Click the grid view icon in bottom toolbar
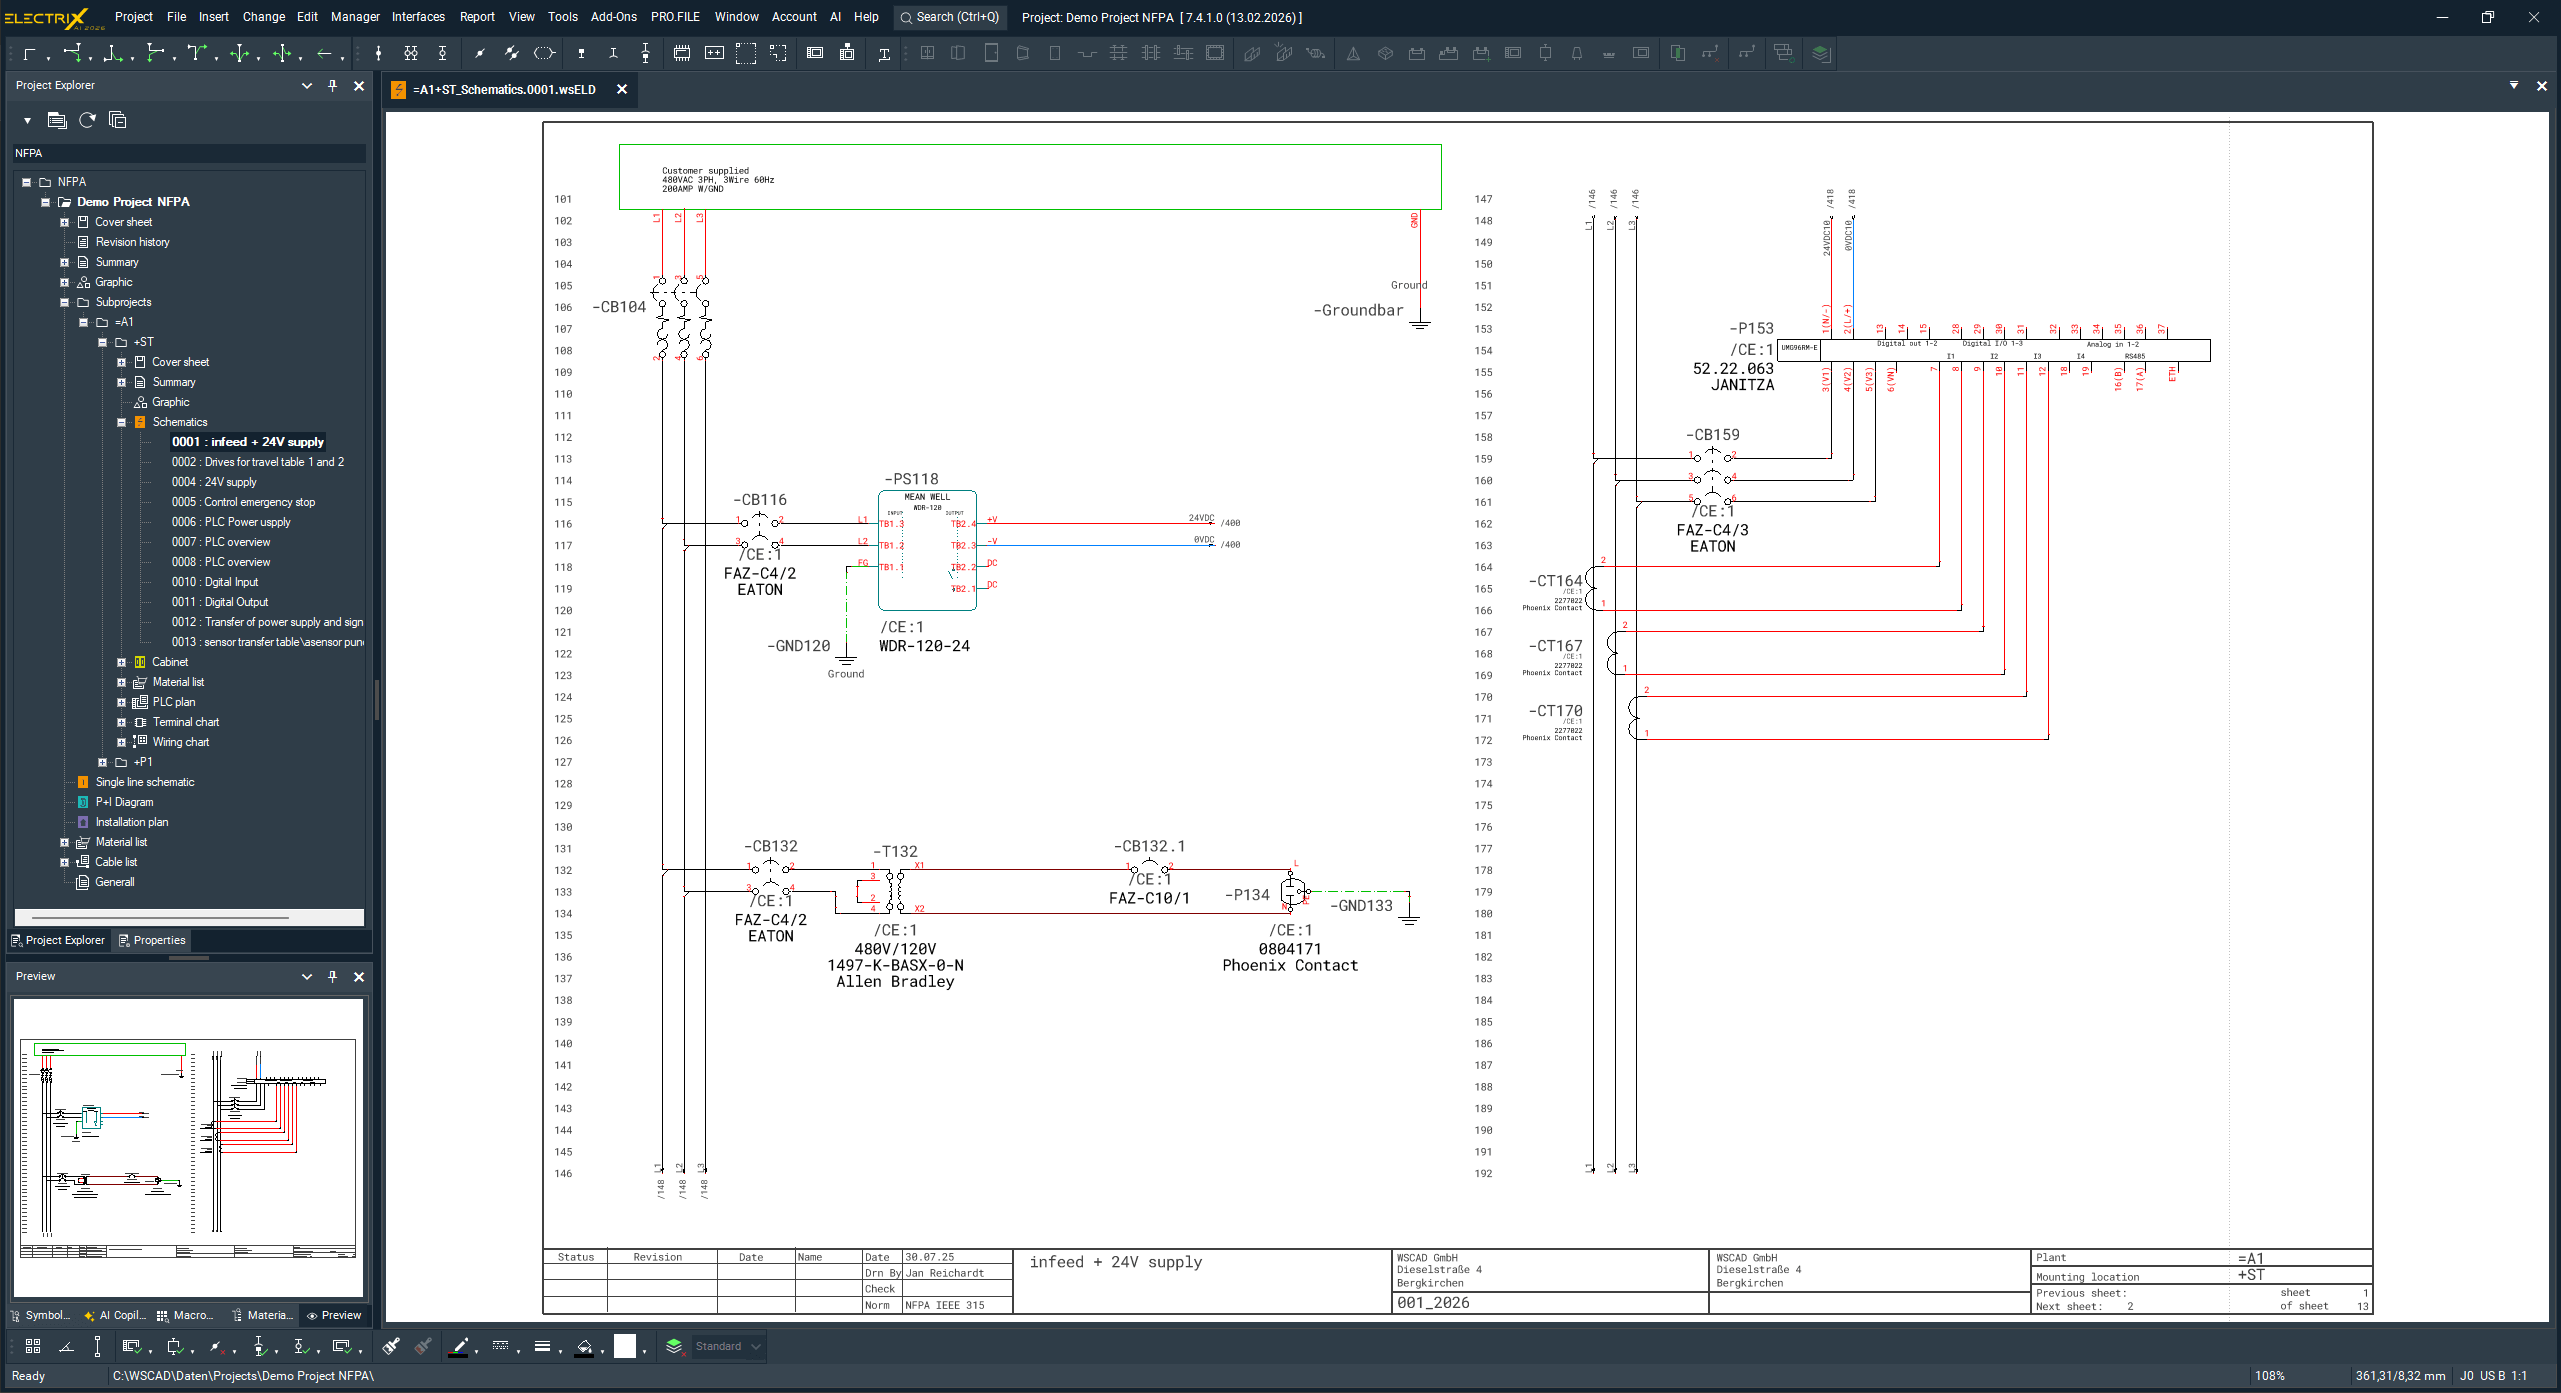 click(x=33, y=1346)
